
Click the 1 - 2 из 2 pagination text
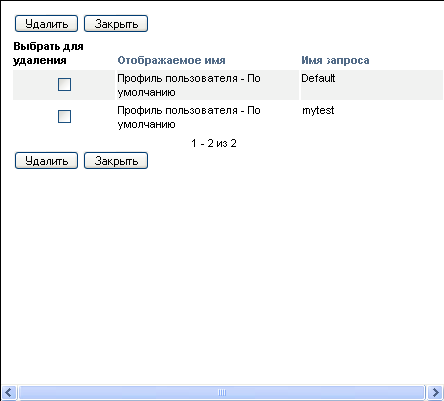coord(214,143)
